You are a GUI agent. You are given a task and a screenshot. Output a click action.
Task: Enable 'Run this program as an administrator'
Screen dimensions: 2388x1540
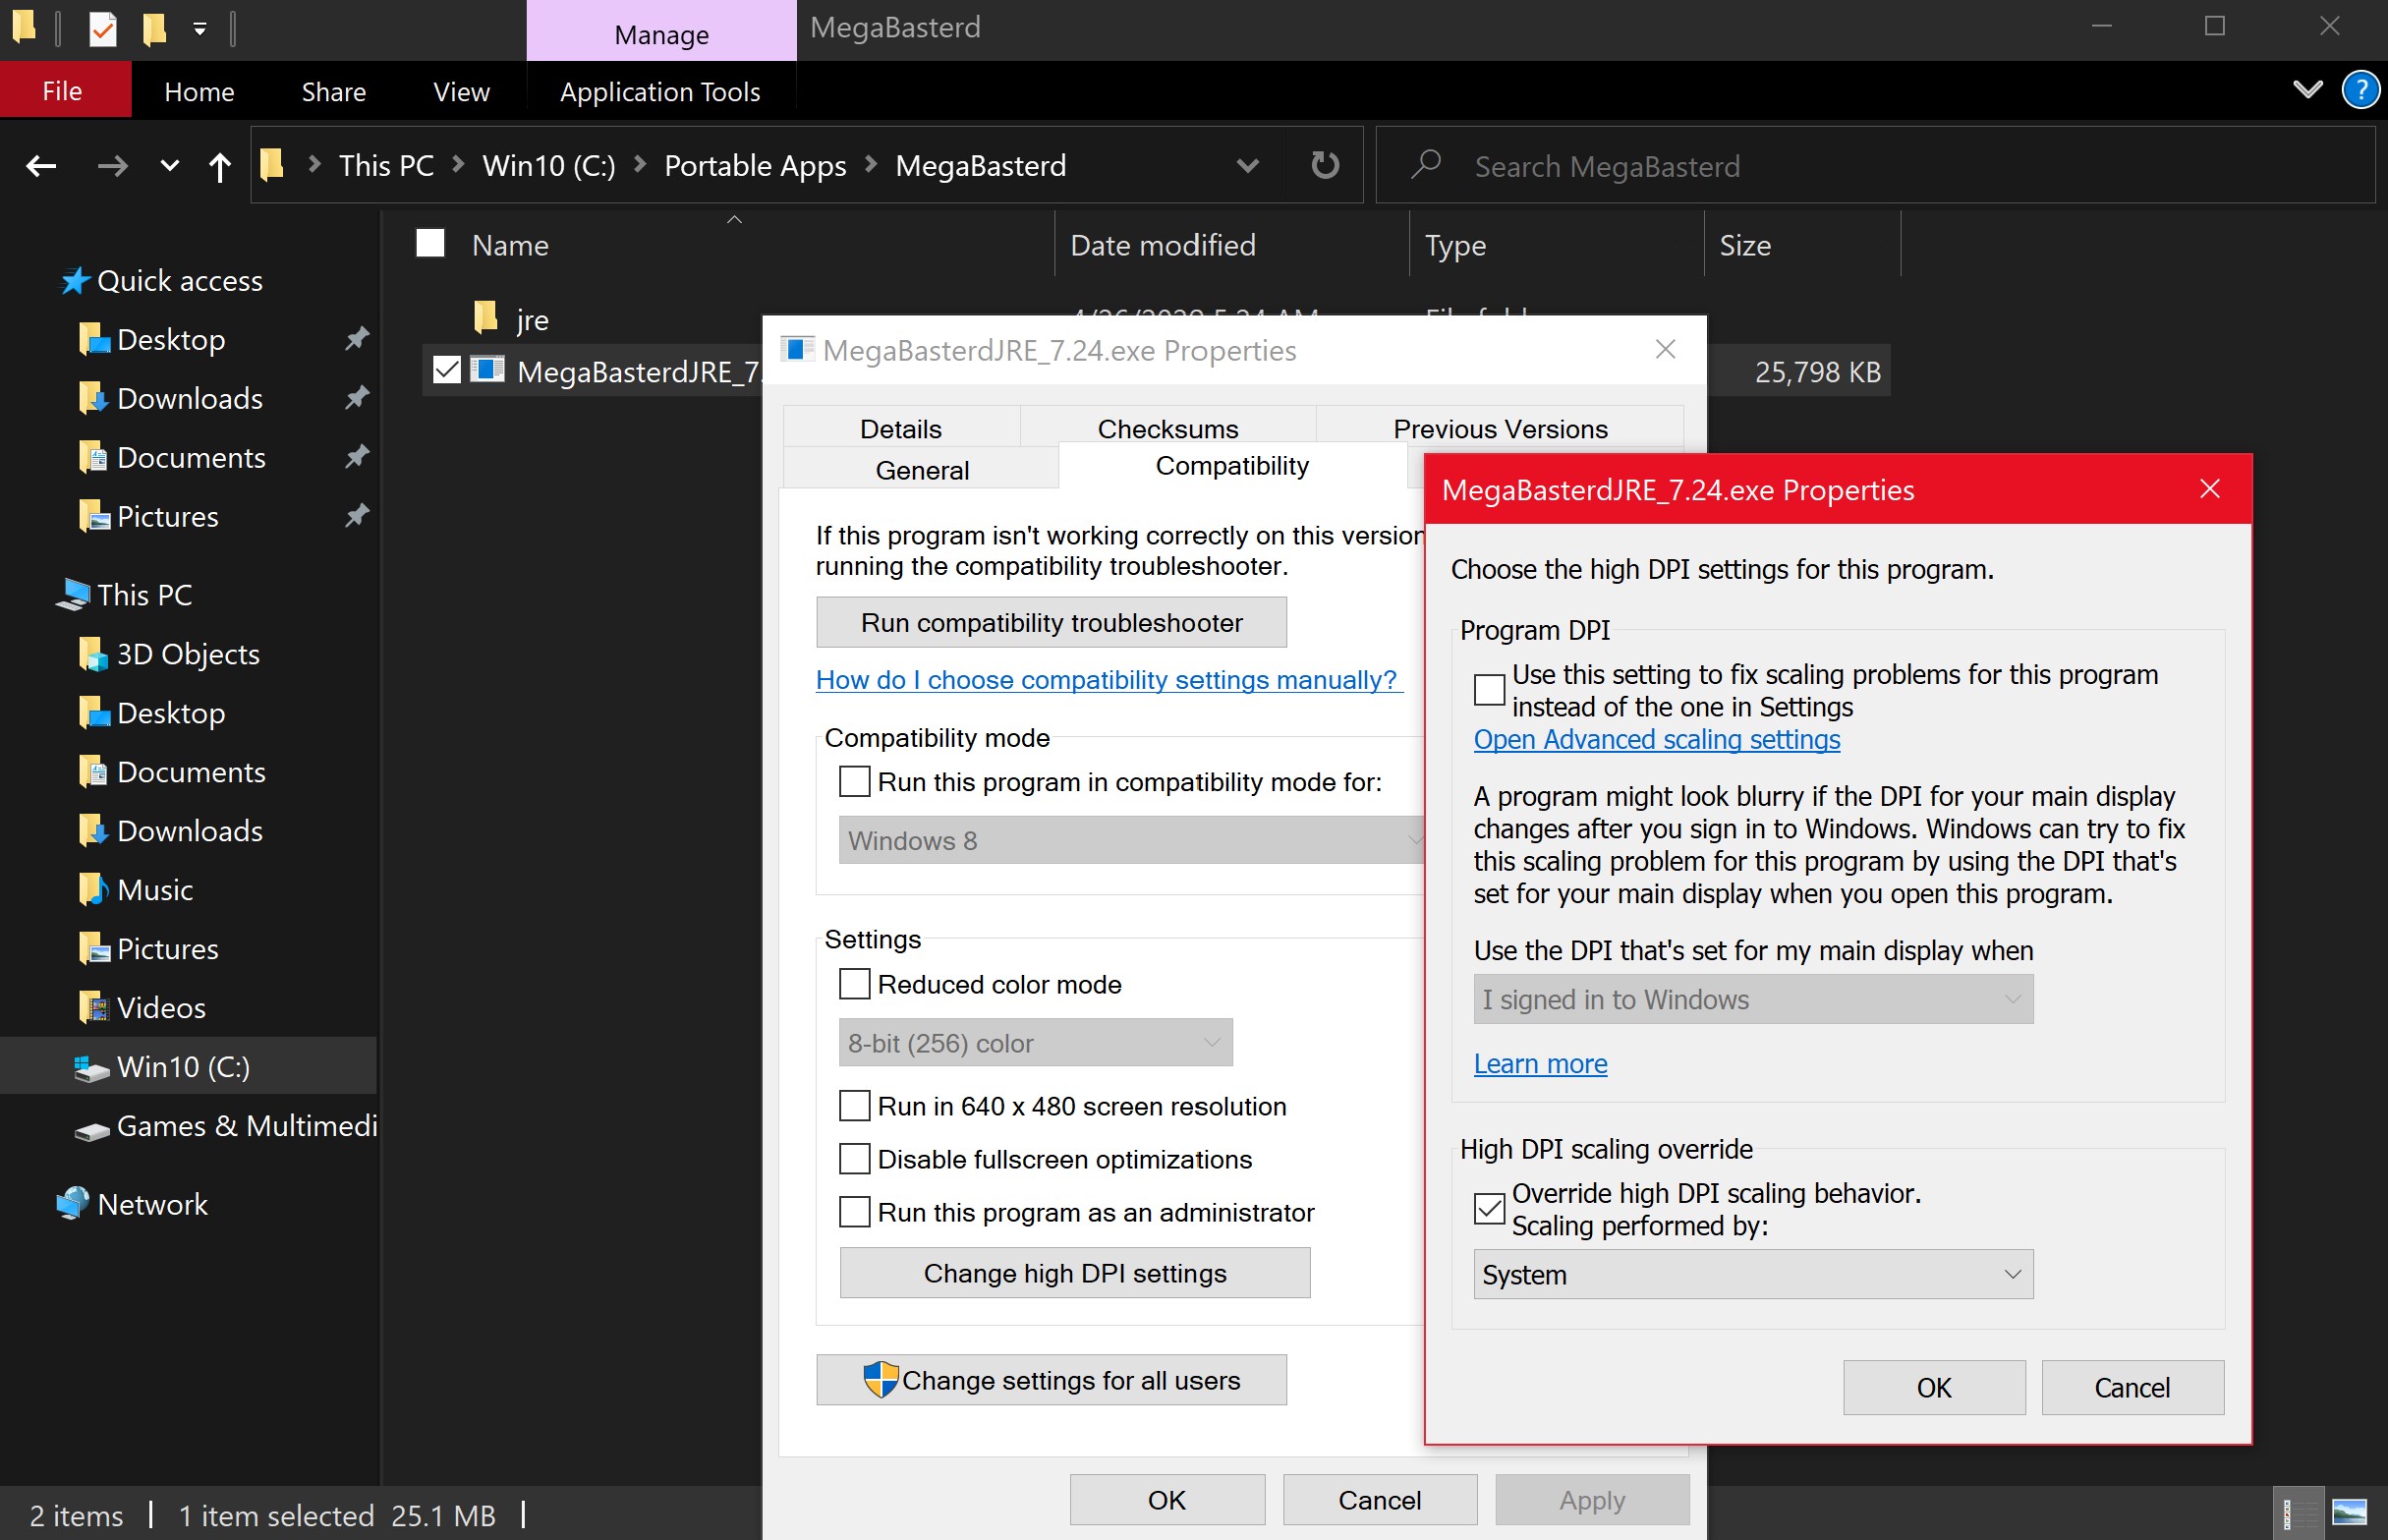coord(854,1212)
